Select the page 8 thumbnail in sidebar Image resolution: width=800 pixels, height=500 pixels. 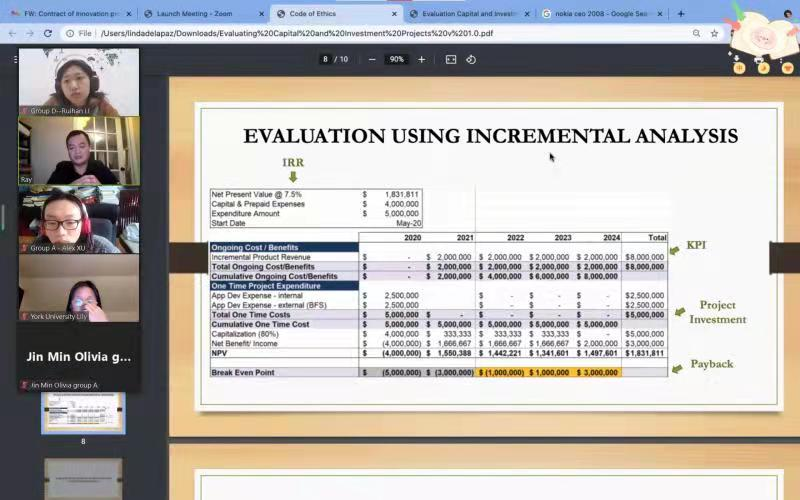coord(83,412)
